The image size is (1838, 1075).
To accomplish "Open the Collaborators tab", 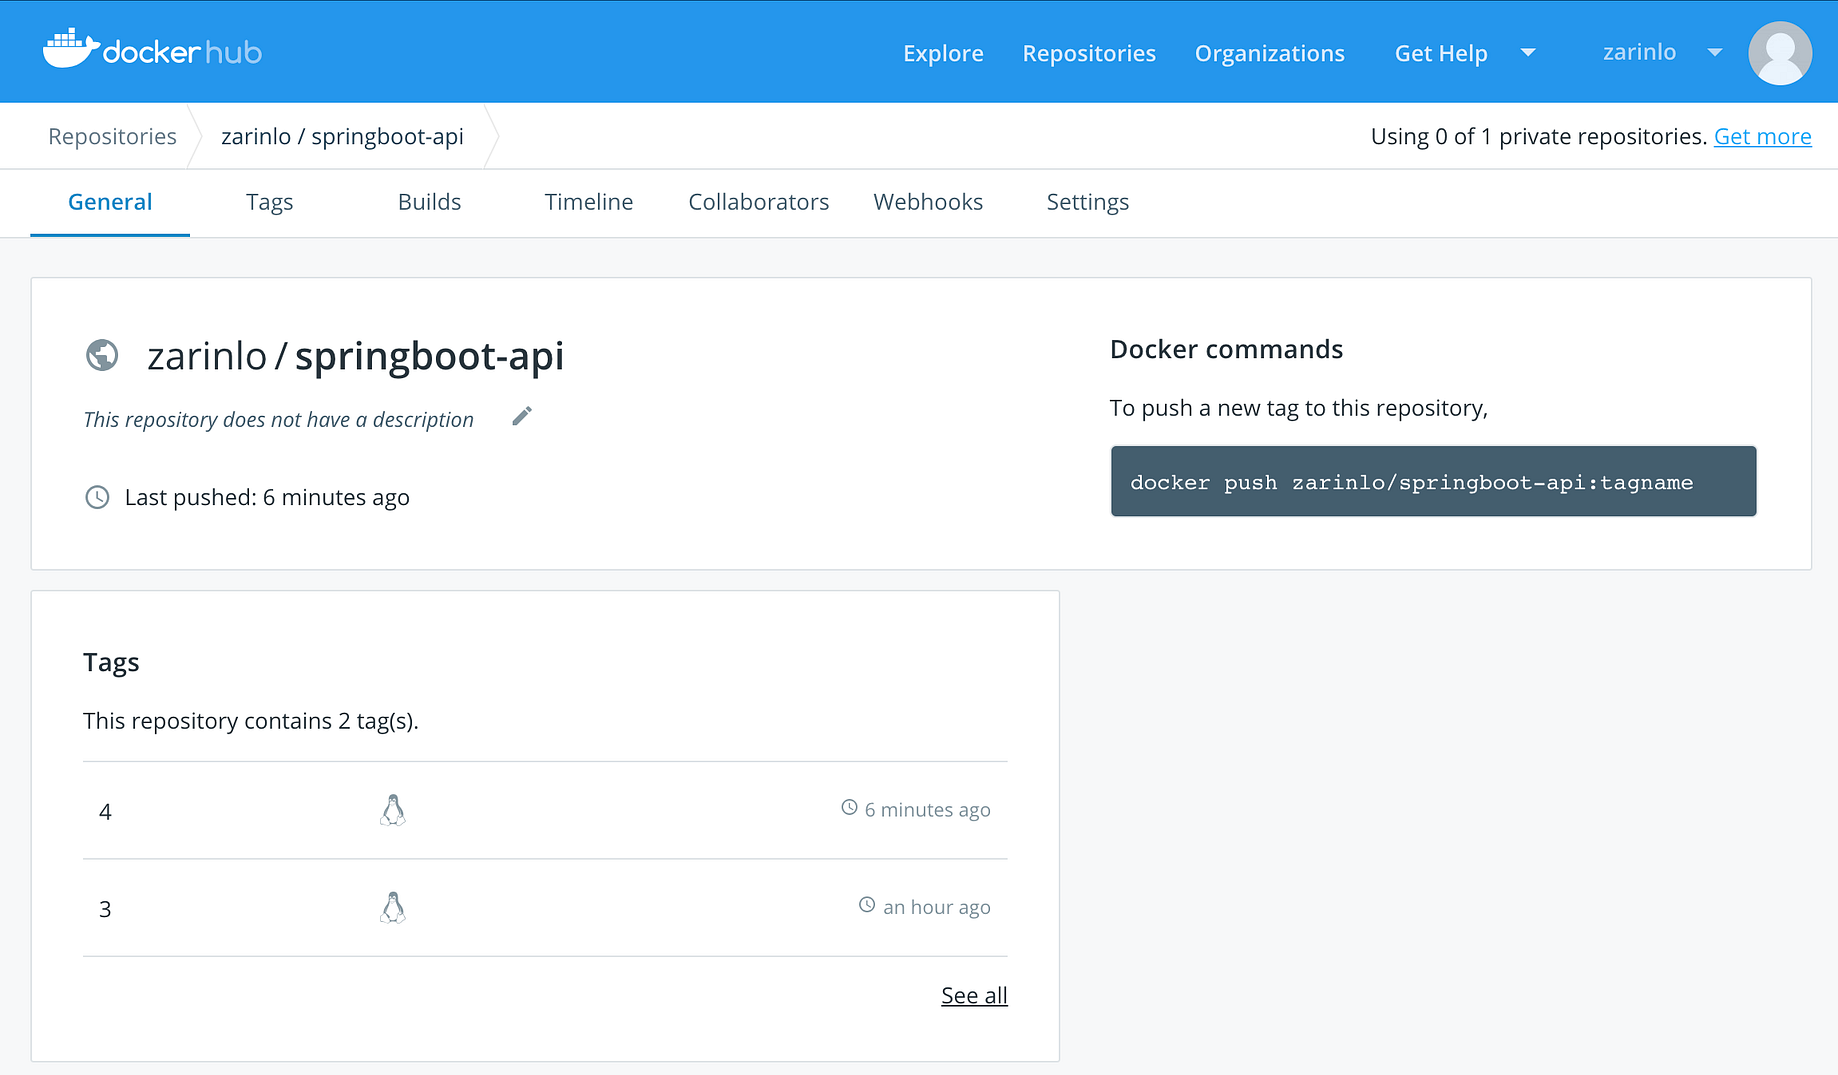I will coord(759,202).
